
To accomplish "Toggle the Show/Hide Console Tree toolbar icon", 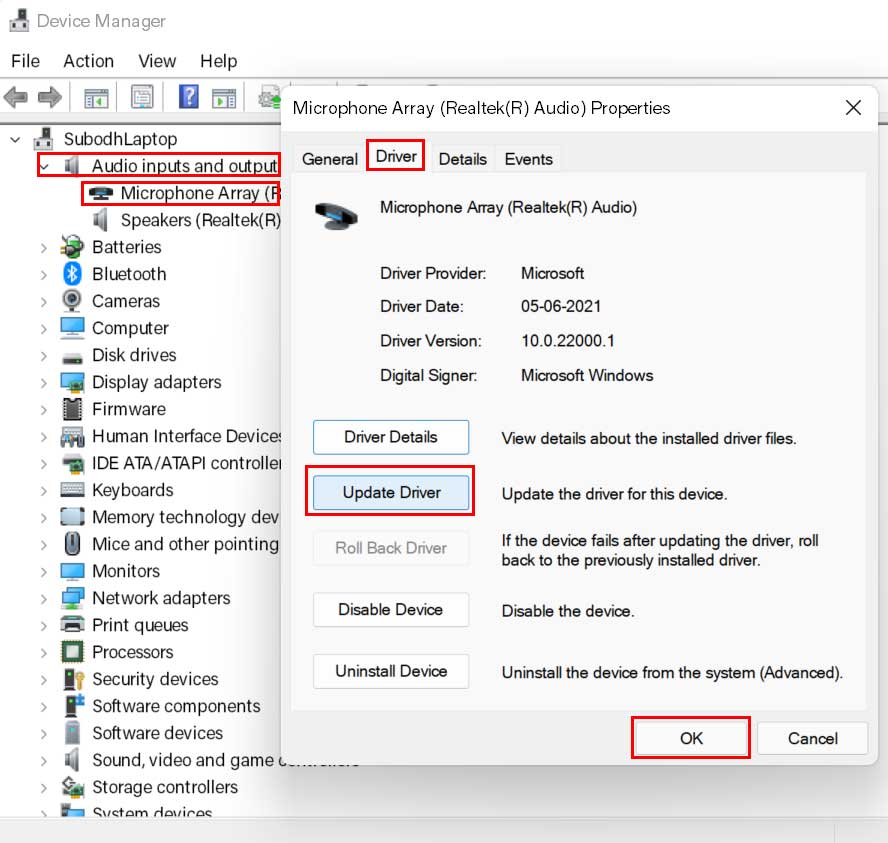I will pyautogui.click(x=95, y=96).
